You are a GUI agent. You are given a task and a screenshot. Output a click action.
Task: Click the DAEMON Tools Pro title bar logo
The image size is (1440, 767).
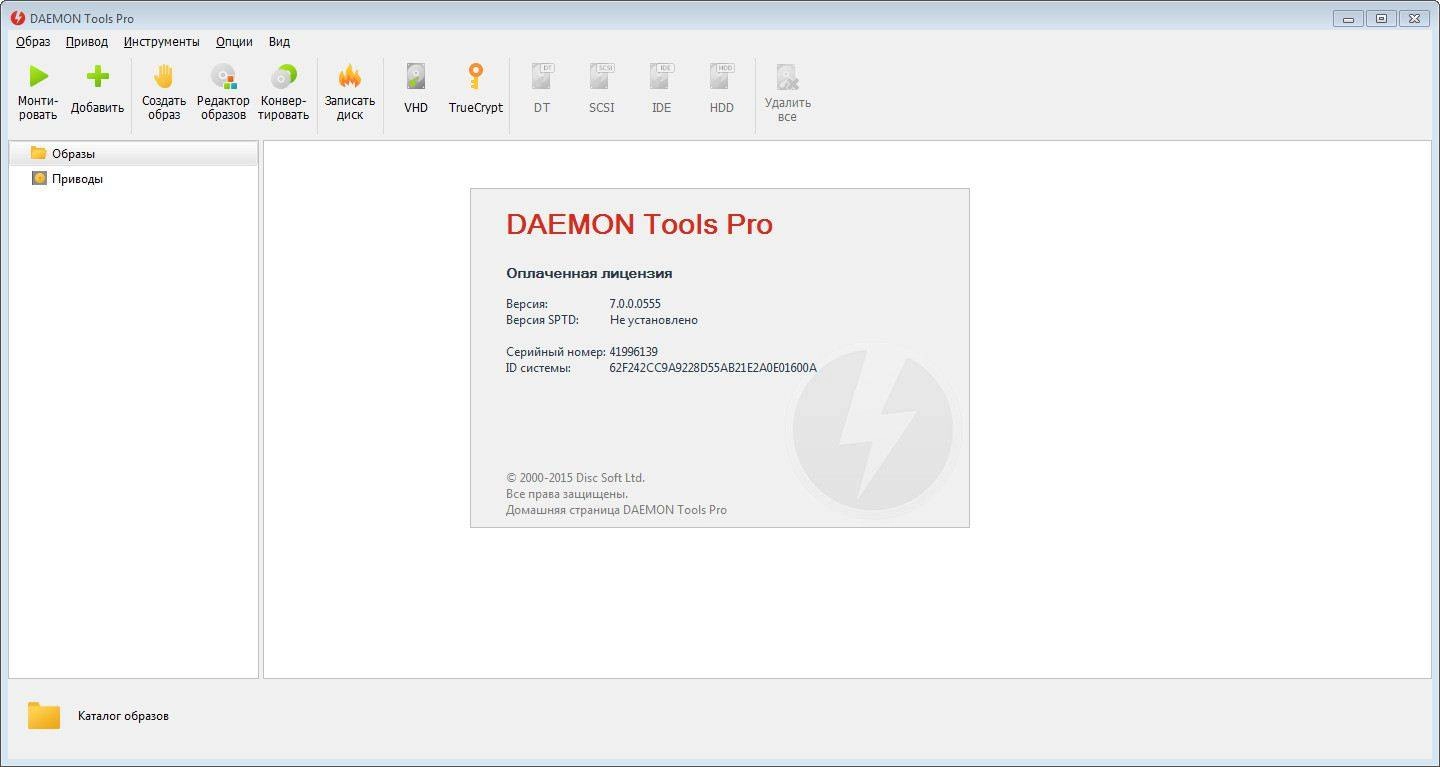17,18
